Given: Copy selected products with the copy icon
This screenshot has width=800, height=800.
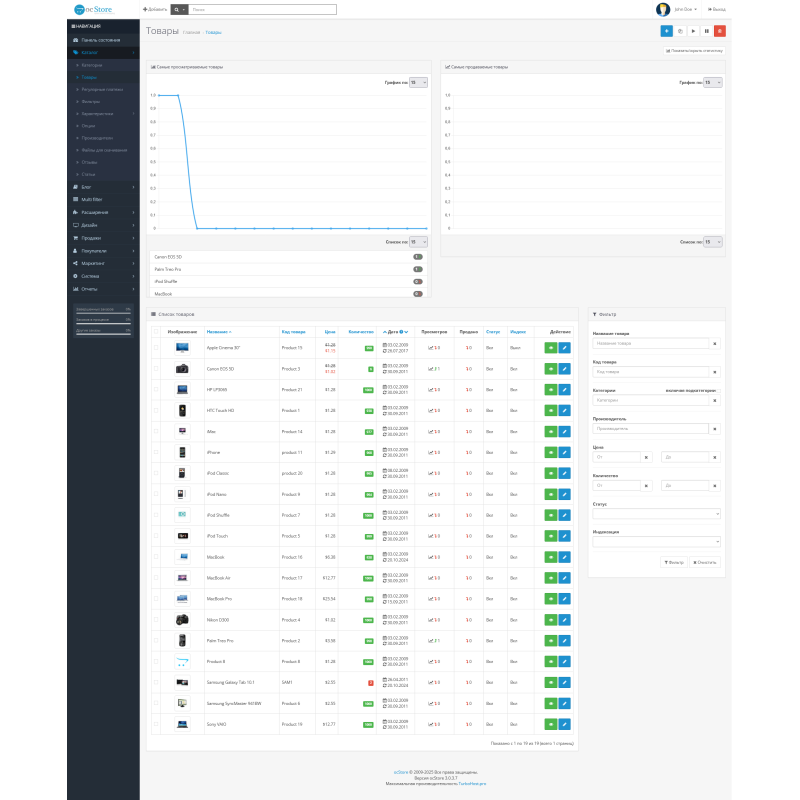Looking at the screenshot, I should pyautogui.click(x=680, y=31).
